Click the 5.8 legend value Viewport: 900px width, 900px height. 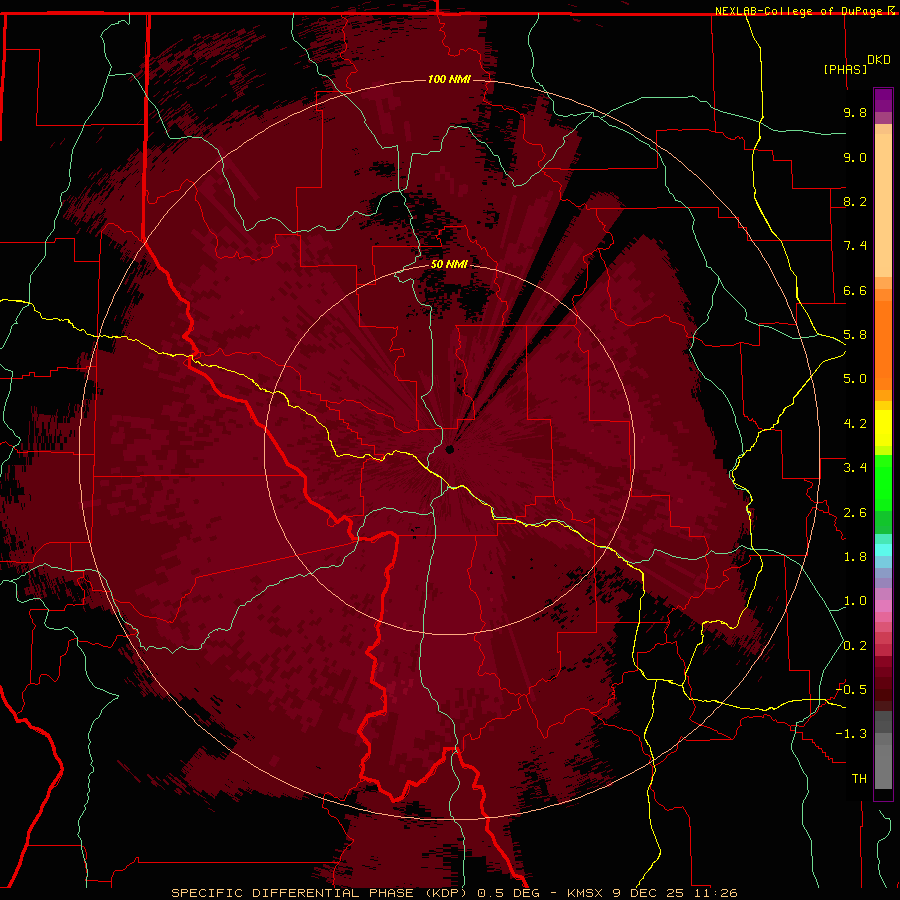(855, 335)
